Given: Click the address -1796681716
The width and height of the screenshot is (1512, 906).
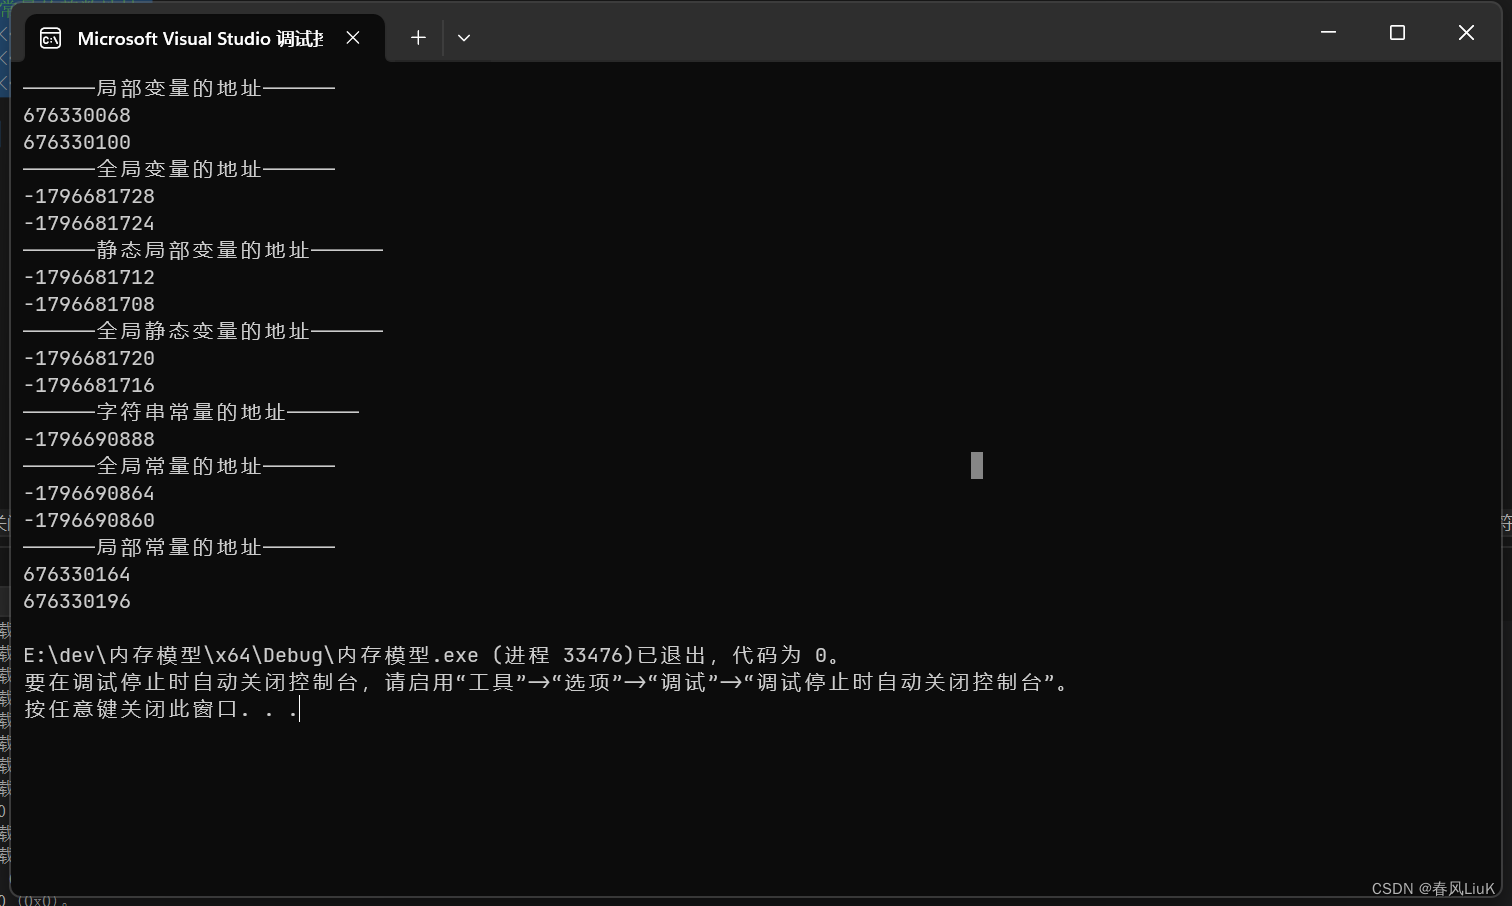Looking at the screenshot, I should click(x=89, y=385).
